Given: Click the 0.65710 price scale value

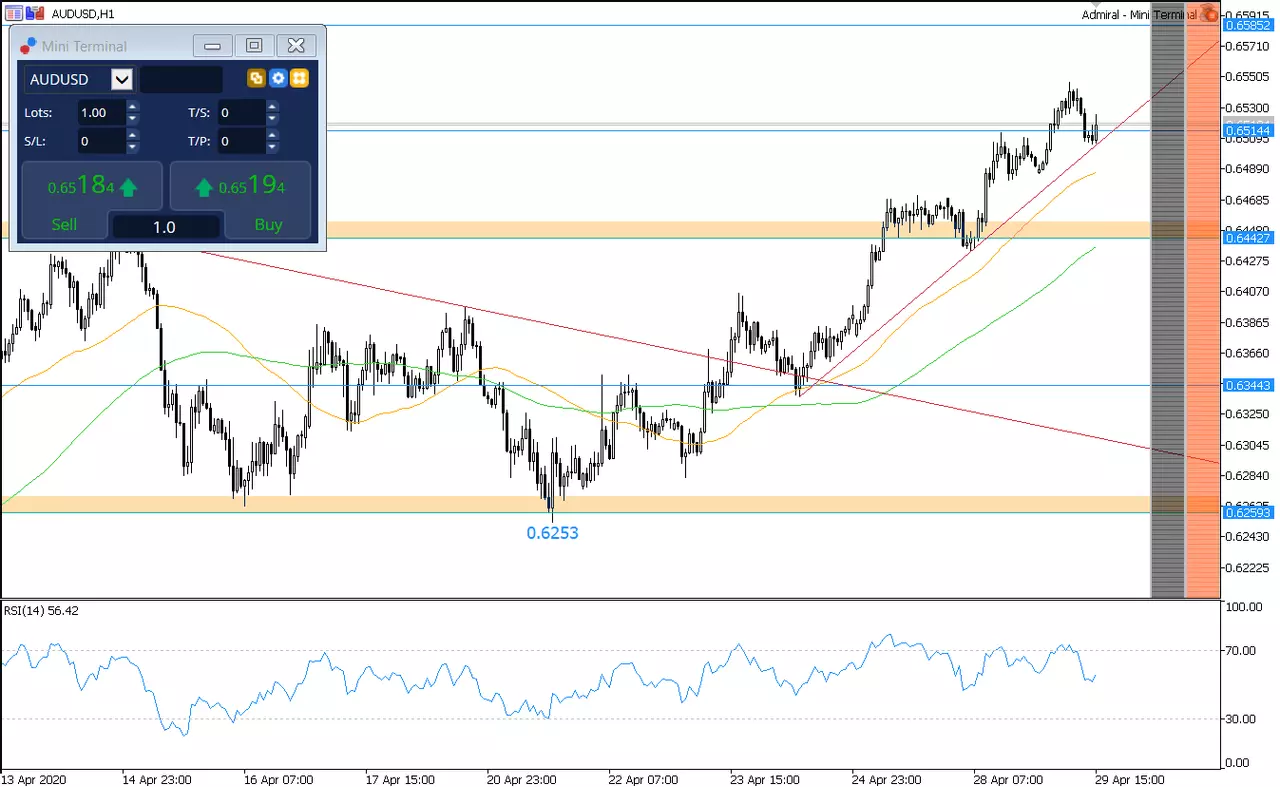Looking at the screenshot, I should (x=1247, y=47).
